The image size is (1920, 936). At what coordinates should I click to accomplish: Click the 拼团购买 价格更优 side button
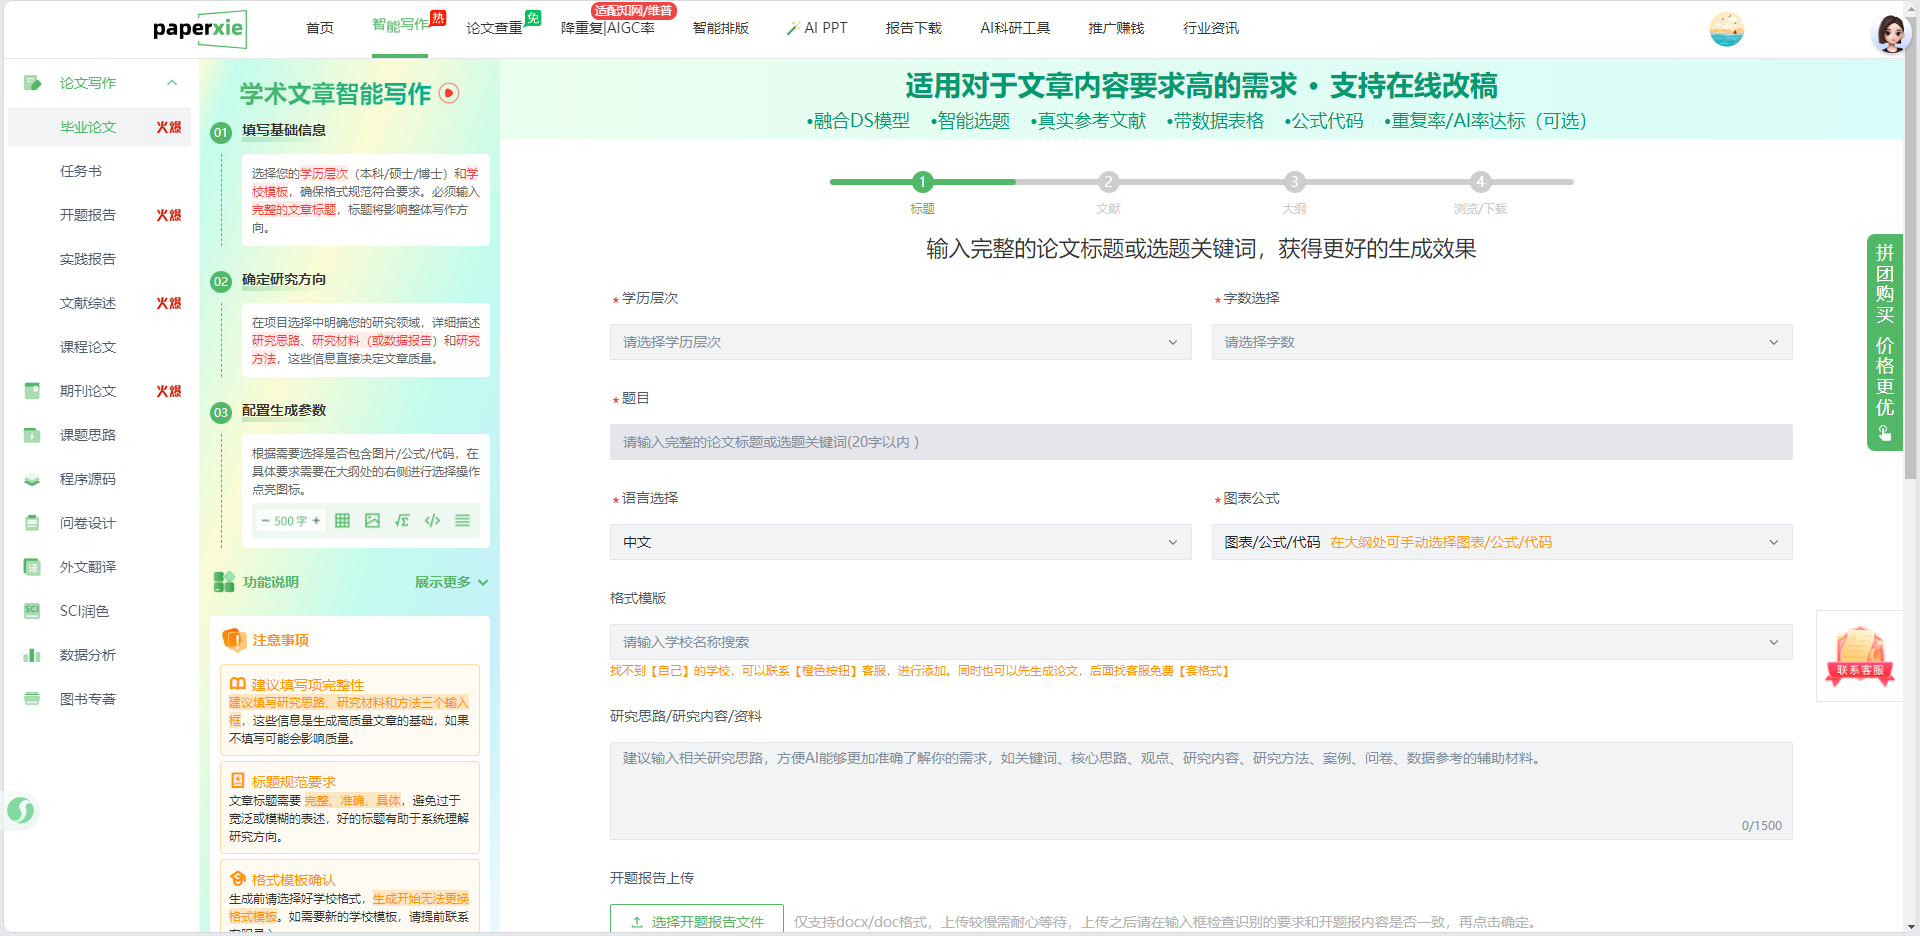(1884, 342)
